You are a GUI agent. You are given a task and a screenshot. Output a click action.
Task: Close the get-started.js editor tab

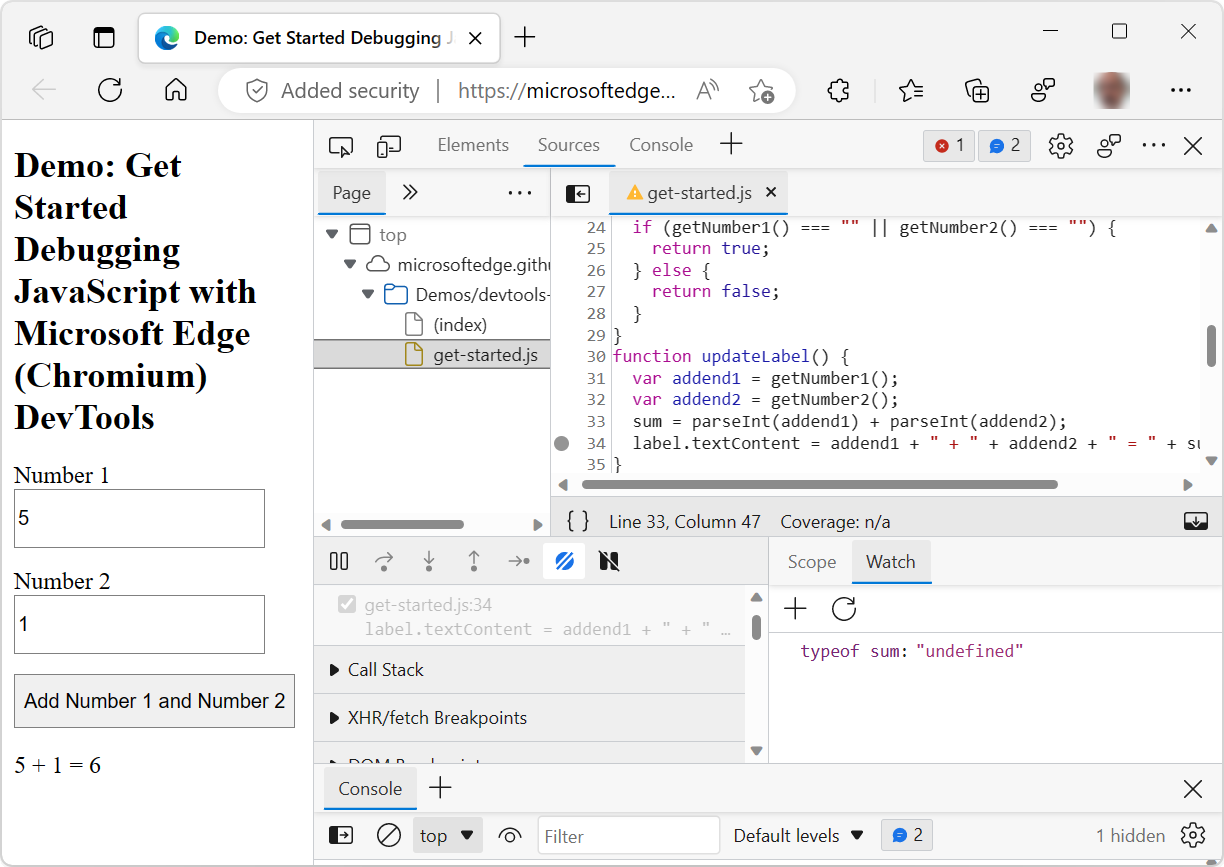click(771, 193)
